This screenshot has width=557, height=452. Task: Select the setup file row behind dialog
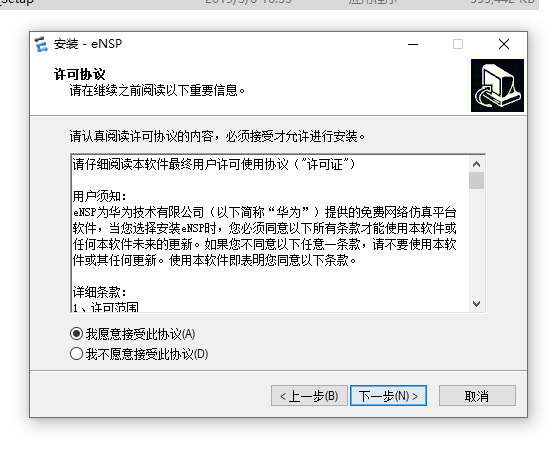pyautogui.click(x=269, y=4)
